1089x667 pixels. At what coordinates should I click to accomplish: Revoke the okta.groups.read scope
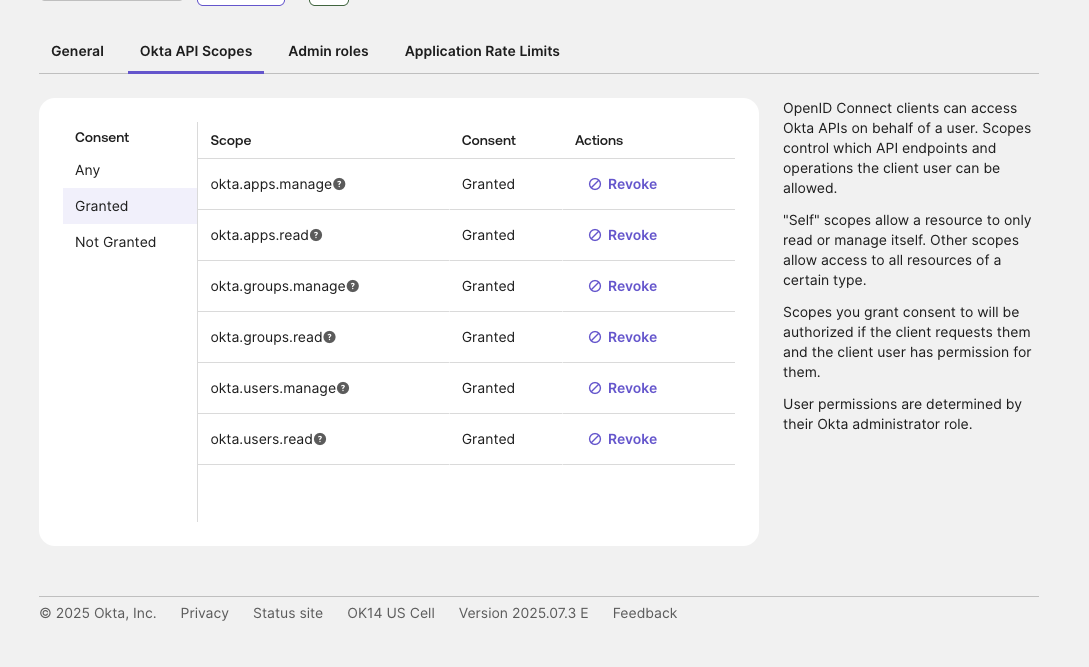[623, 337]
